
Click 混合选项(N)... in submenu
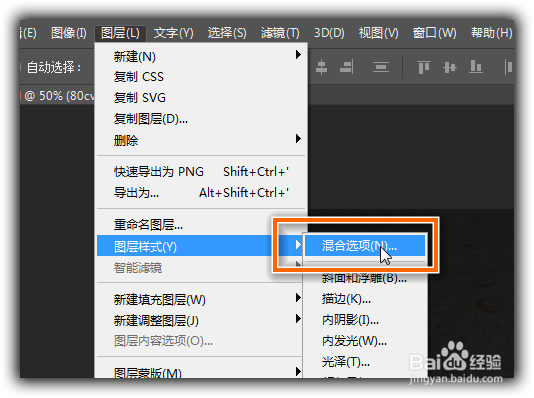click(x=365, y=245)
